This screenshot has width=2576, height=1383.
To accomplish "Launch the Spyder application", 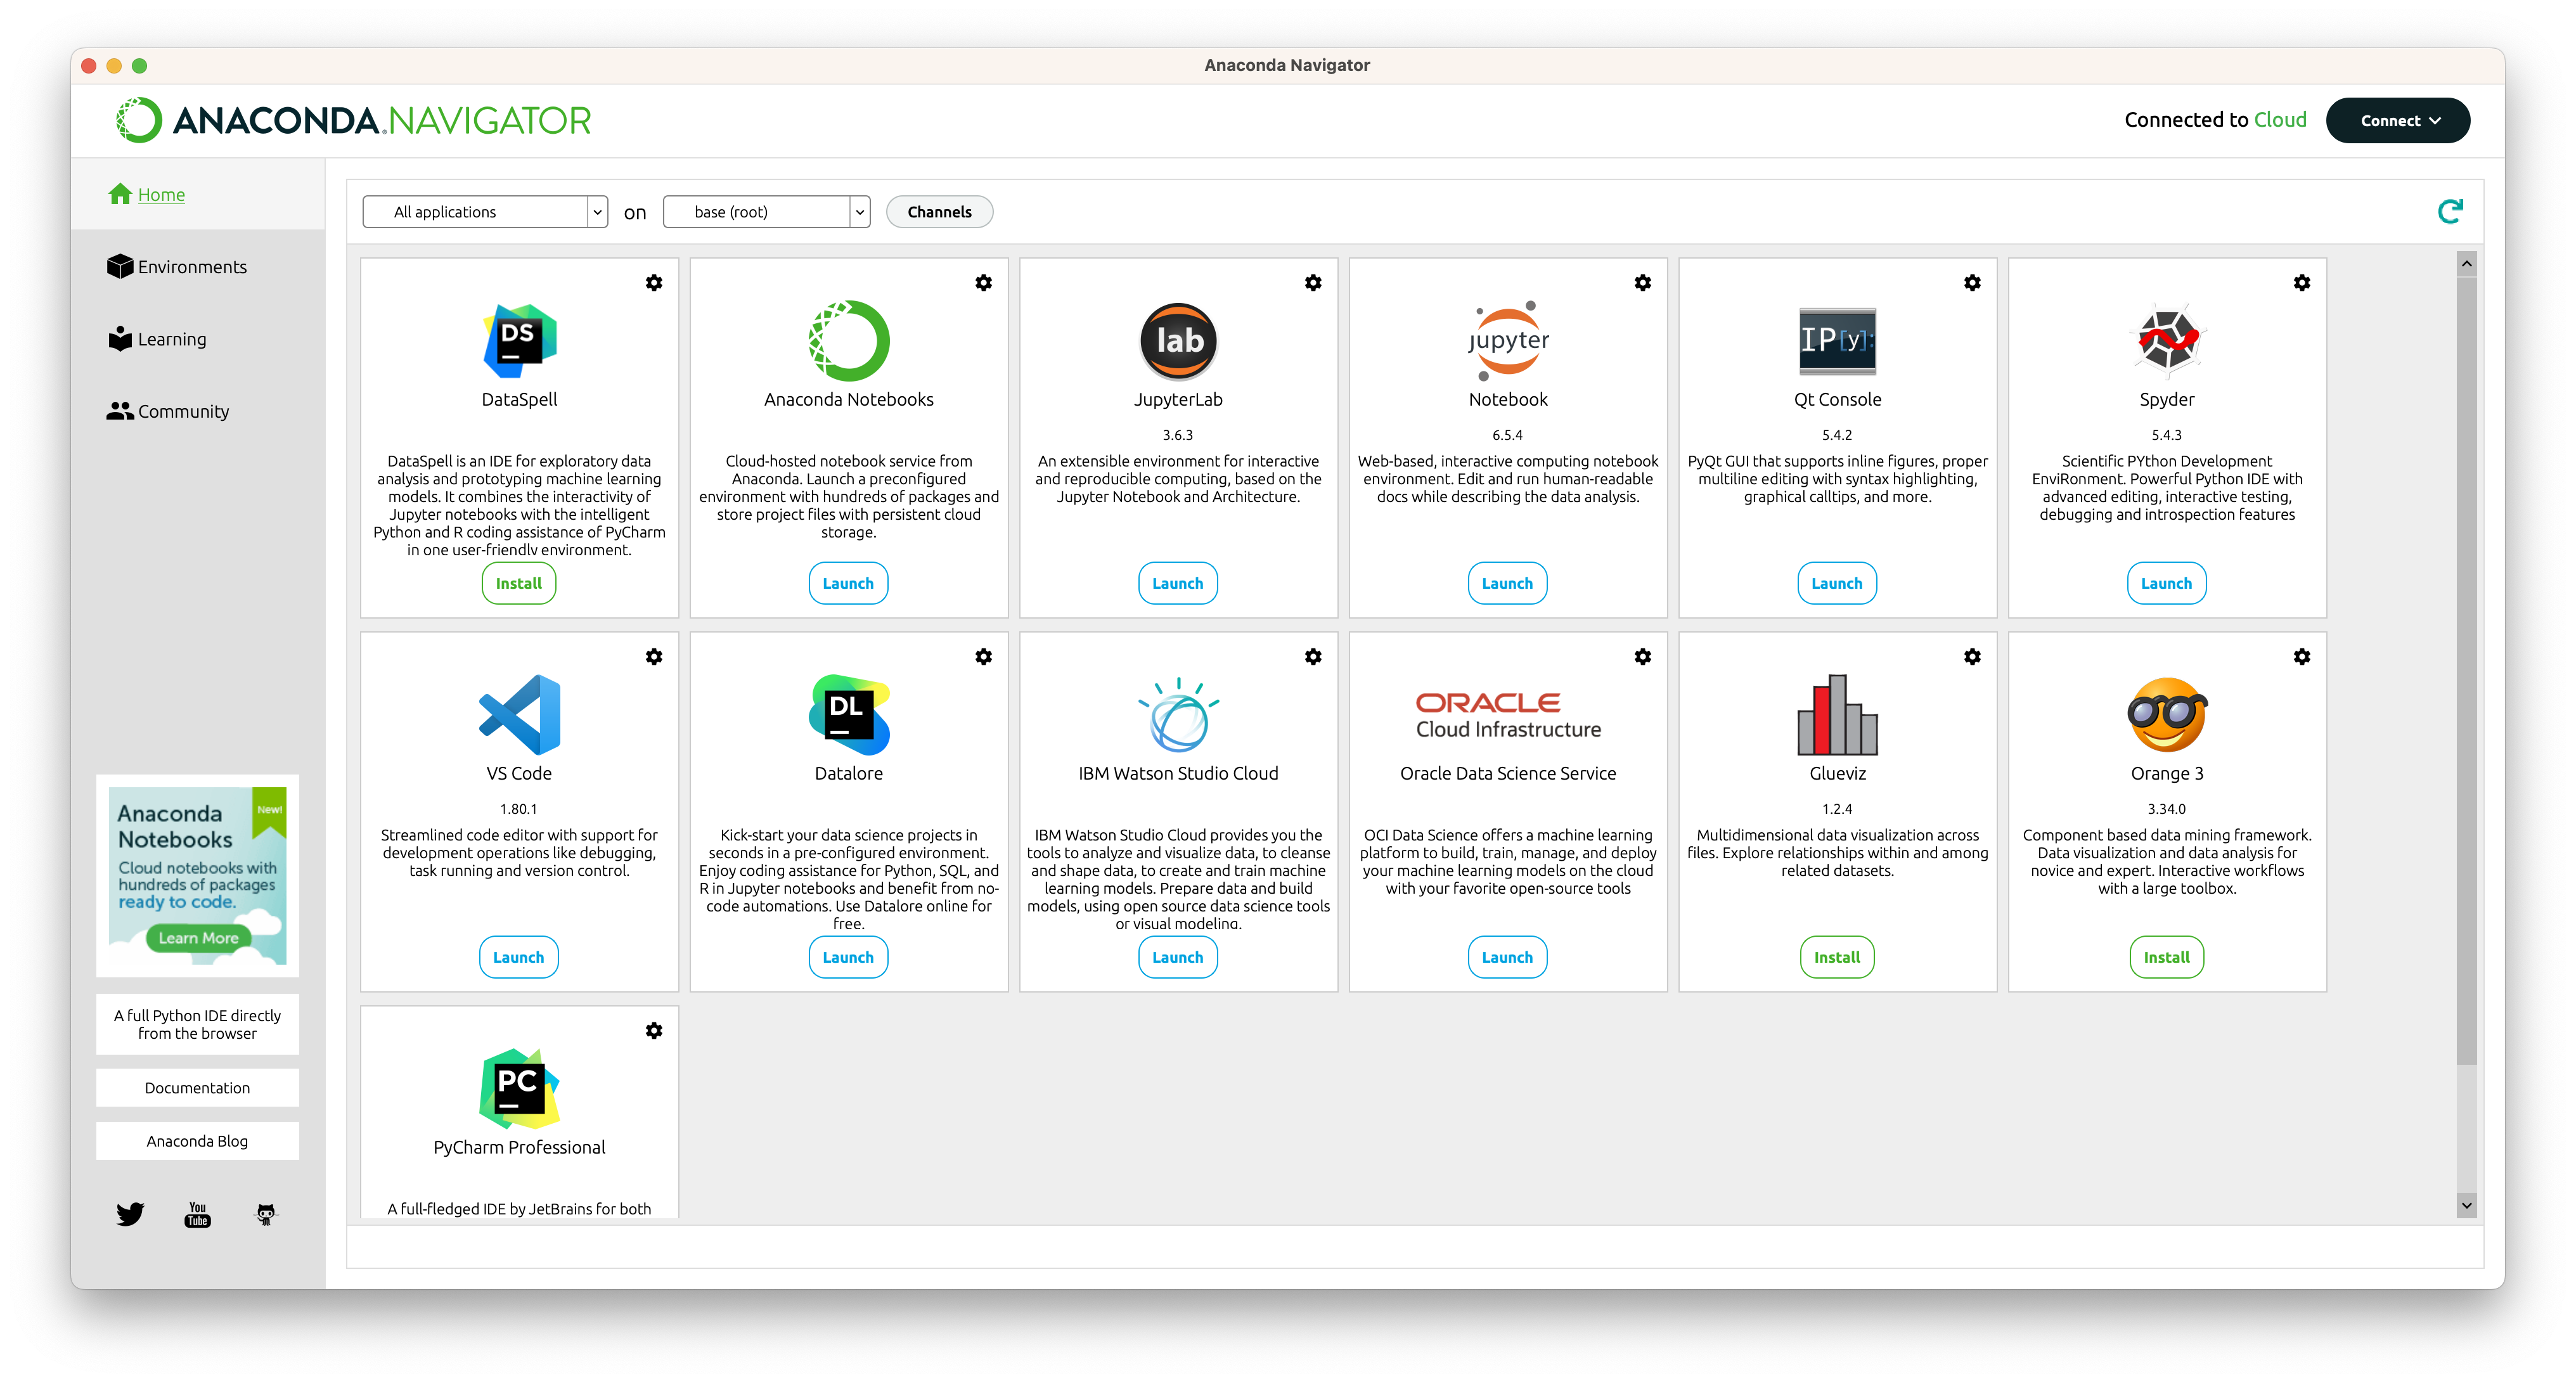I will point(2165,583).
